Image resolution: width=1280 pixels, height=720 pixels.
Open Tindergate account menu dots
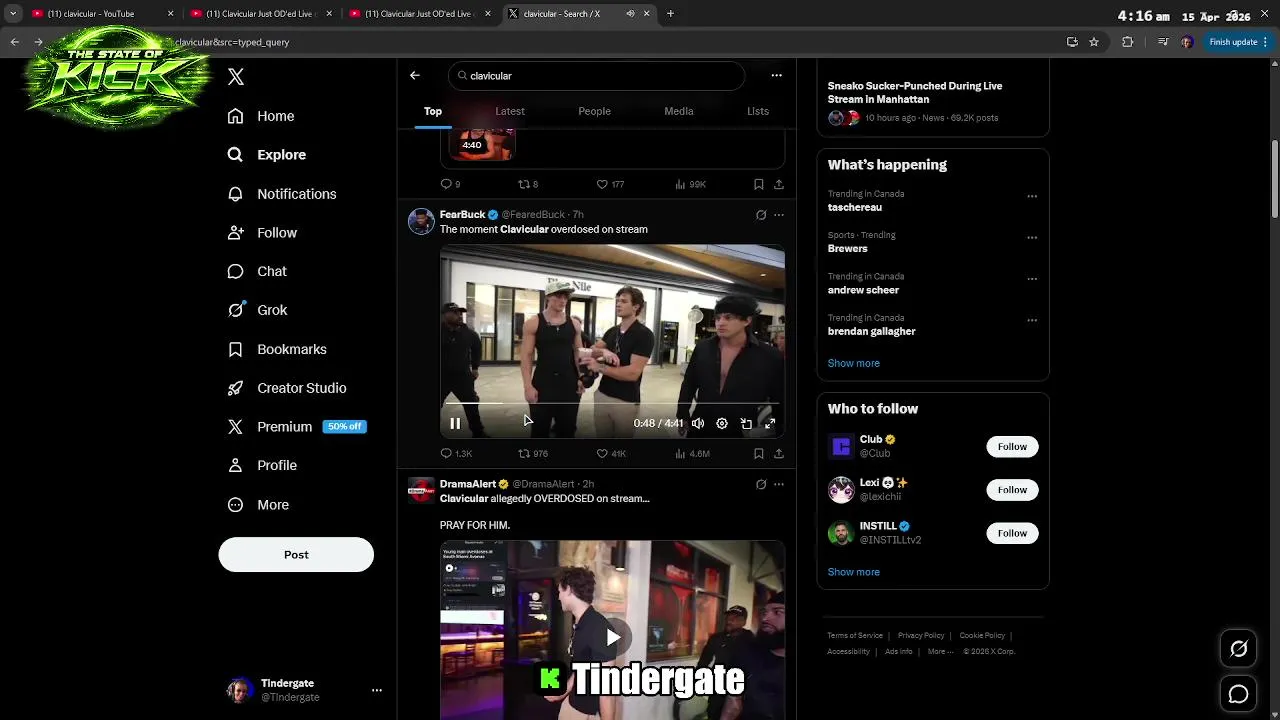click(377, 690)
